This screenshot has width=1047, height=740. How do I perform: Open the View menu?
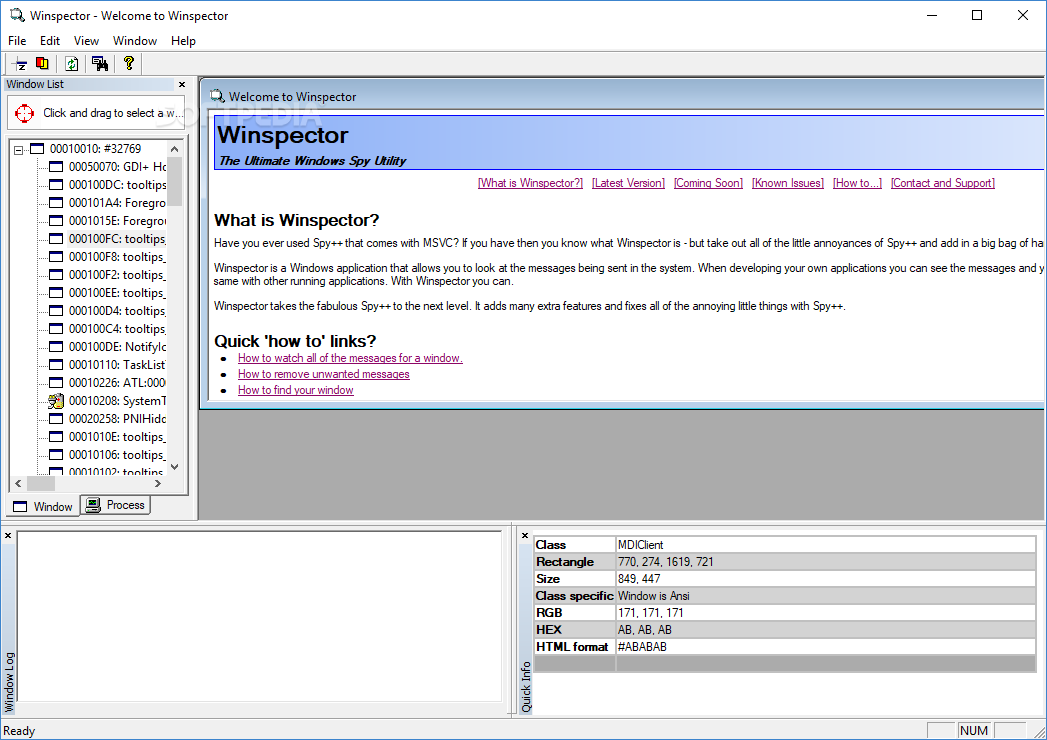point(86,41)
